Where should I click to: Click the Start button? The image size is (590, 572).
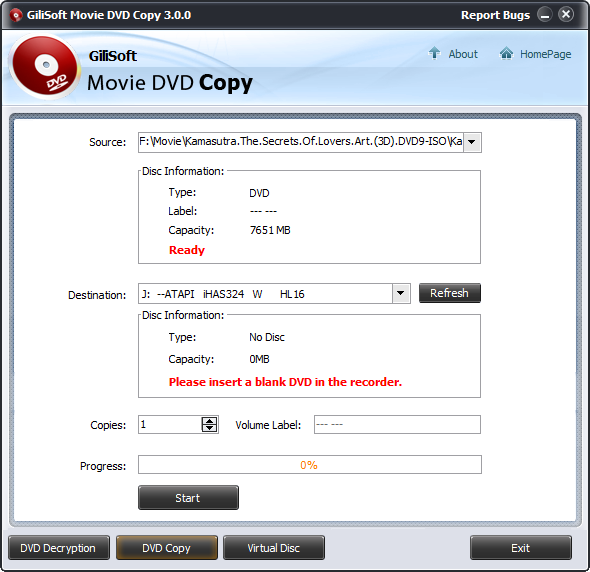188,498
